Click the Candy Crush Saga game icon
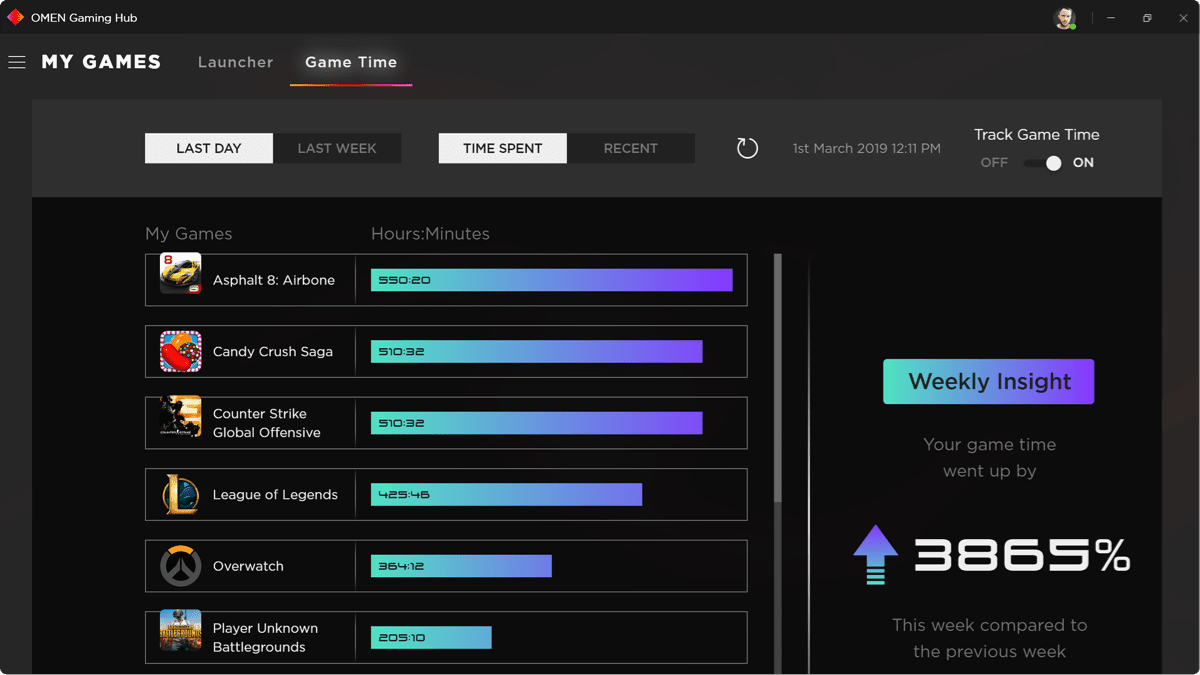1200x675 pixels. [x=181, y=351]
